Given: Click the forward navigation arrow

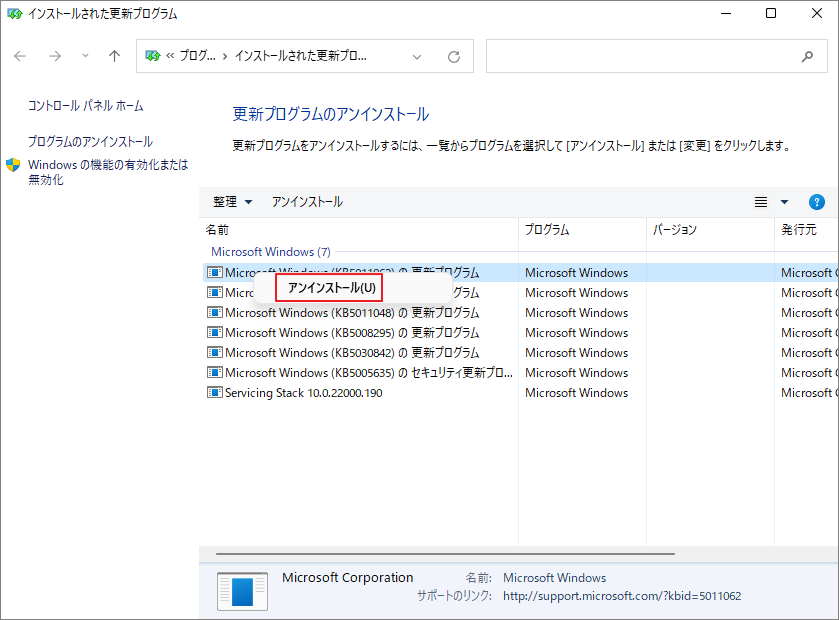Looking at the screenshot, I should pyautogui.click(x=55, y=56).
